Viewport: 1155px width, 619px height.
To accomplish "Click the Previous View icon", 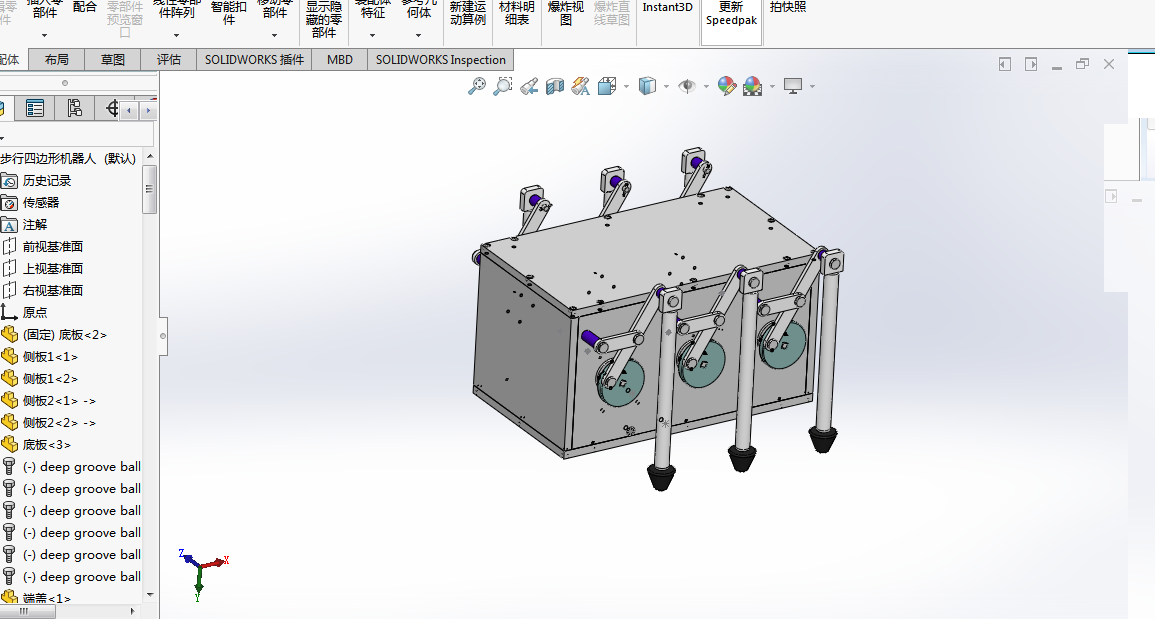I will (529, 86).
